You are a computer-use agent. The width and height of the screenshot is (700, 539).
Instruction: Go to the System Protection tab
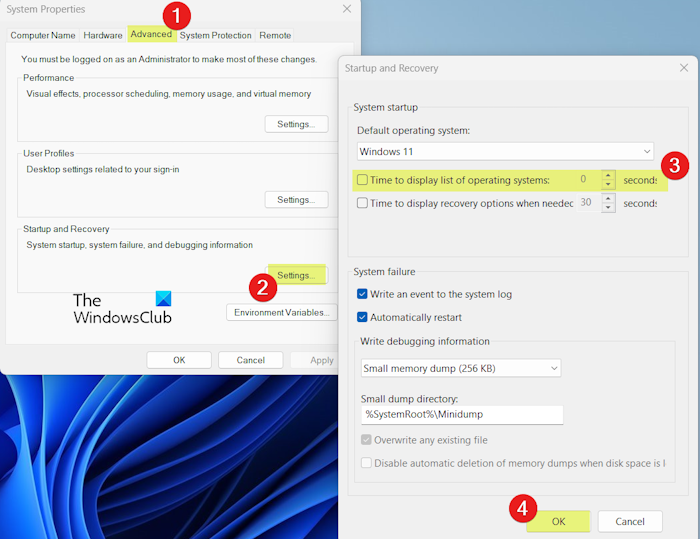coord(215,35)
